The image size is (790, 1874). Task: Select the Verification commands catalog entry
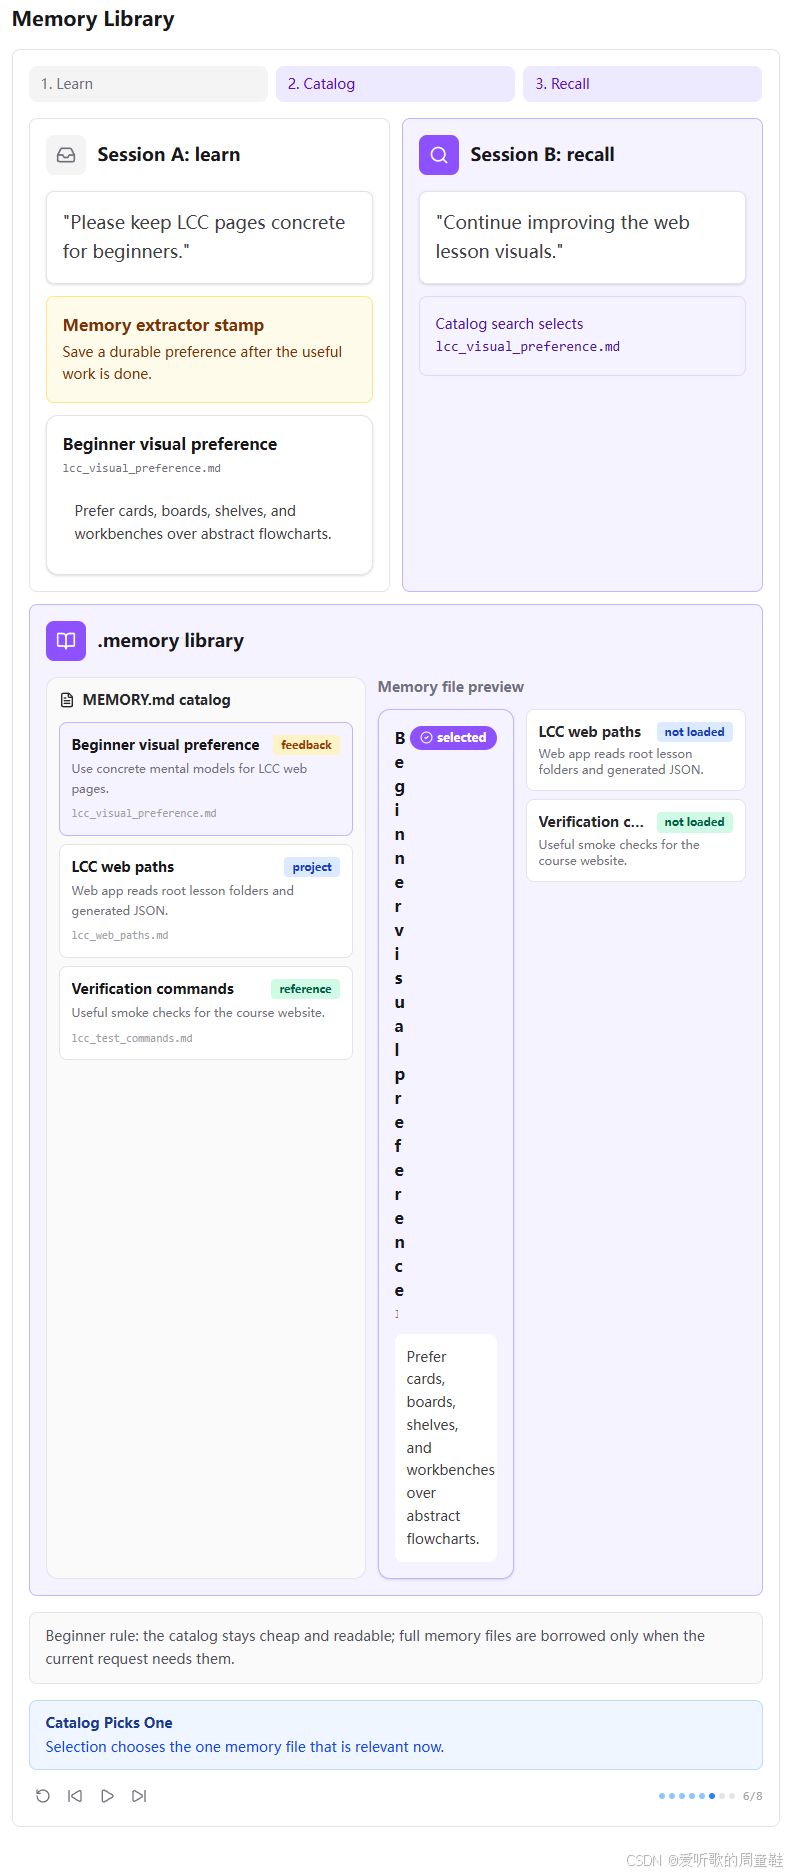click(x=206, y=1013)
